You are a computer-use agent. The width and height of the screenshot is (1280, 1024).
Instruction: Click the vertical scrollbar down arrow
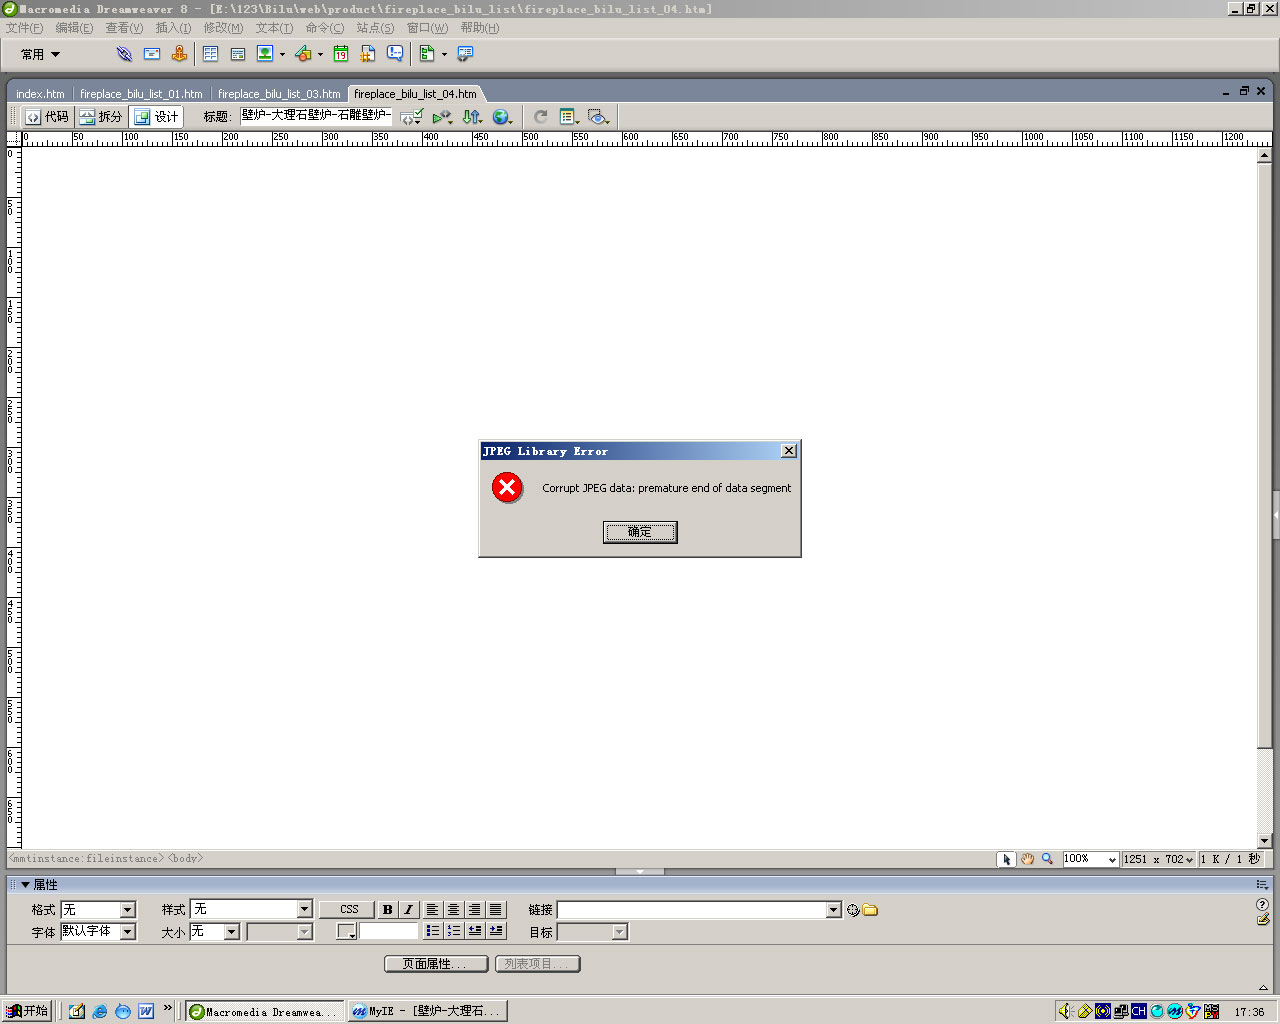pyautogui.click(x=1264, y=841)
